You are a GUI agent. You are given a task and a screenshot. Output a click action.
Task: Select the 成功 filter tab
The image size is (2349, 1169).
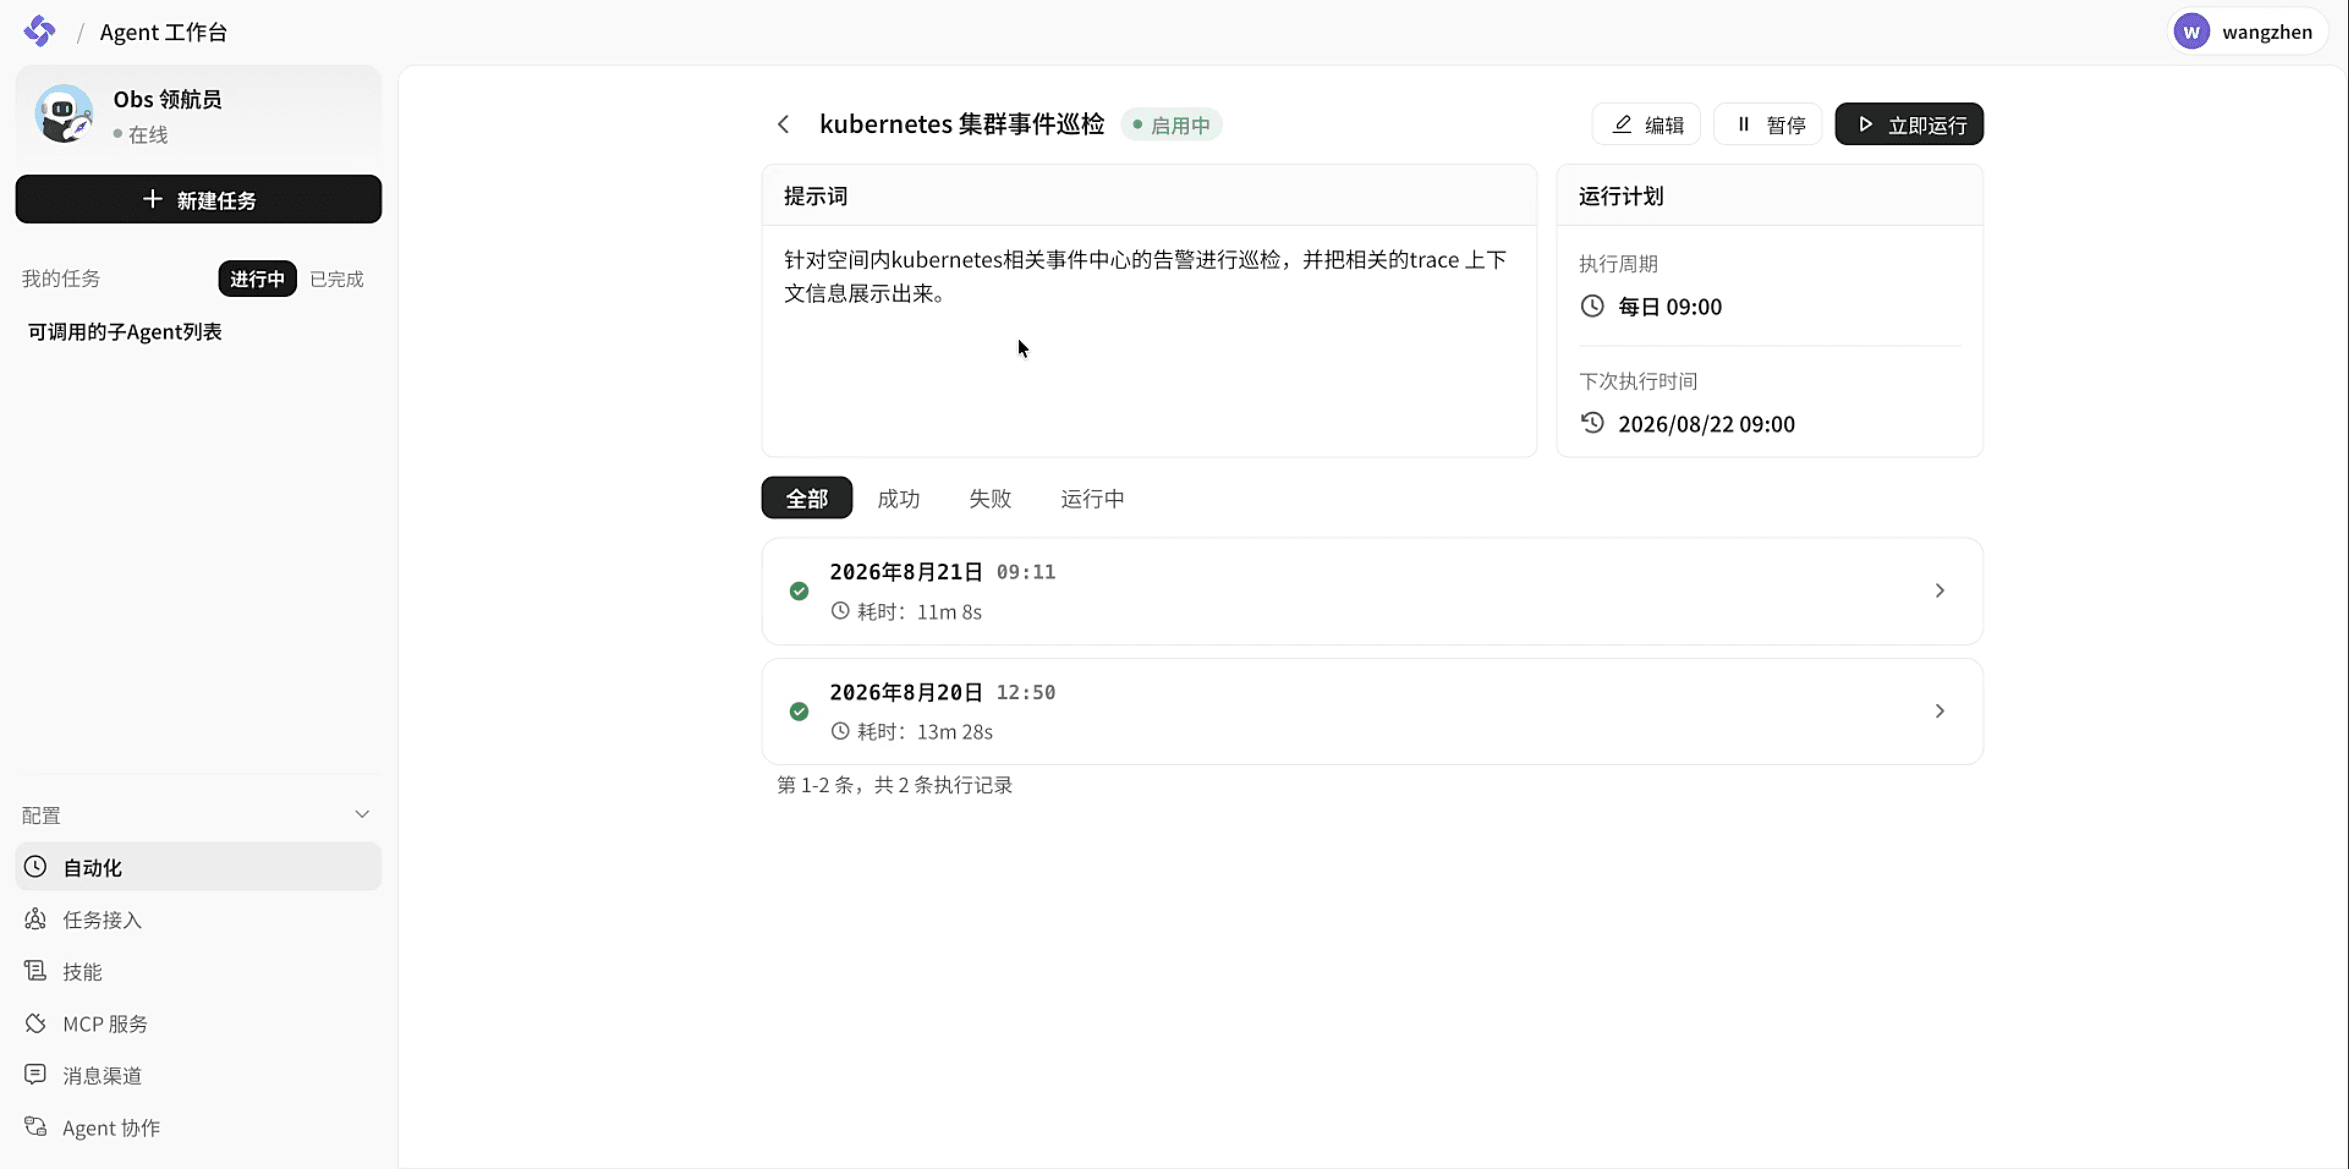pos(898,498)
